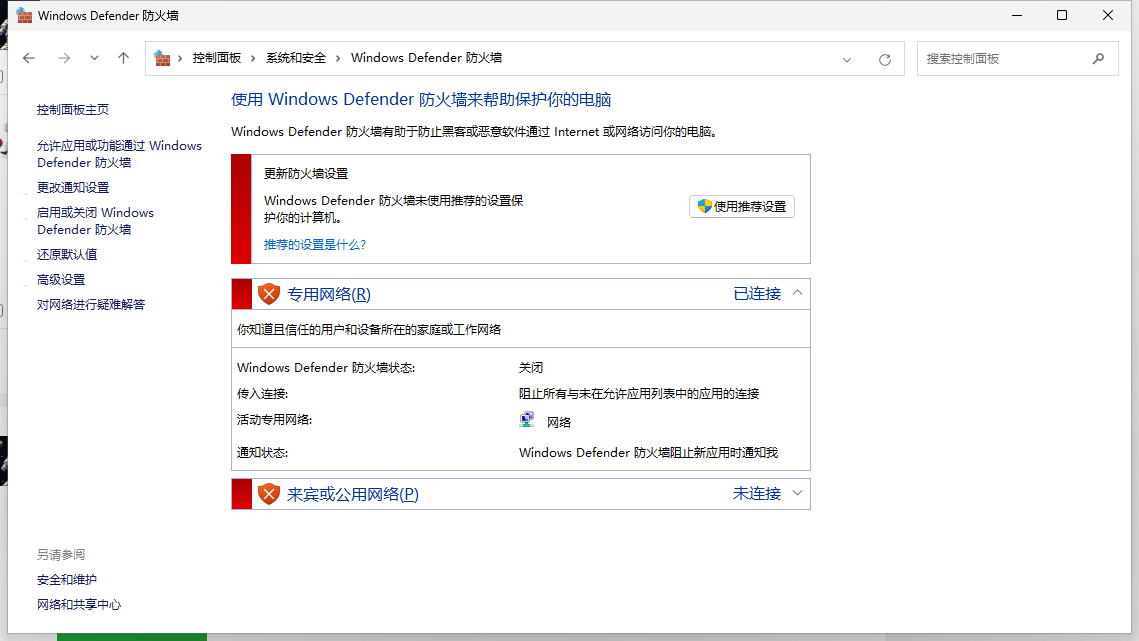1139x641 pixels.
Task: Click 专用网络(R) section title
Action: point(328,294)
